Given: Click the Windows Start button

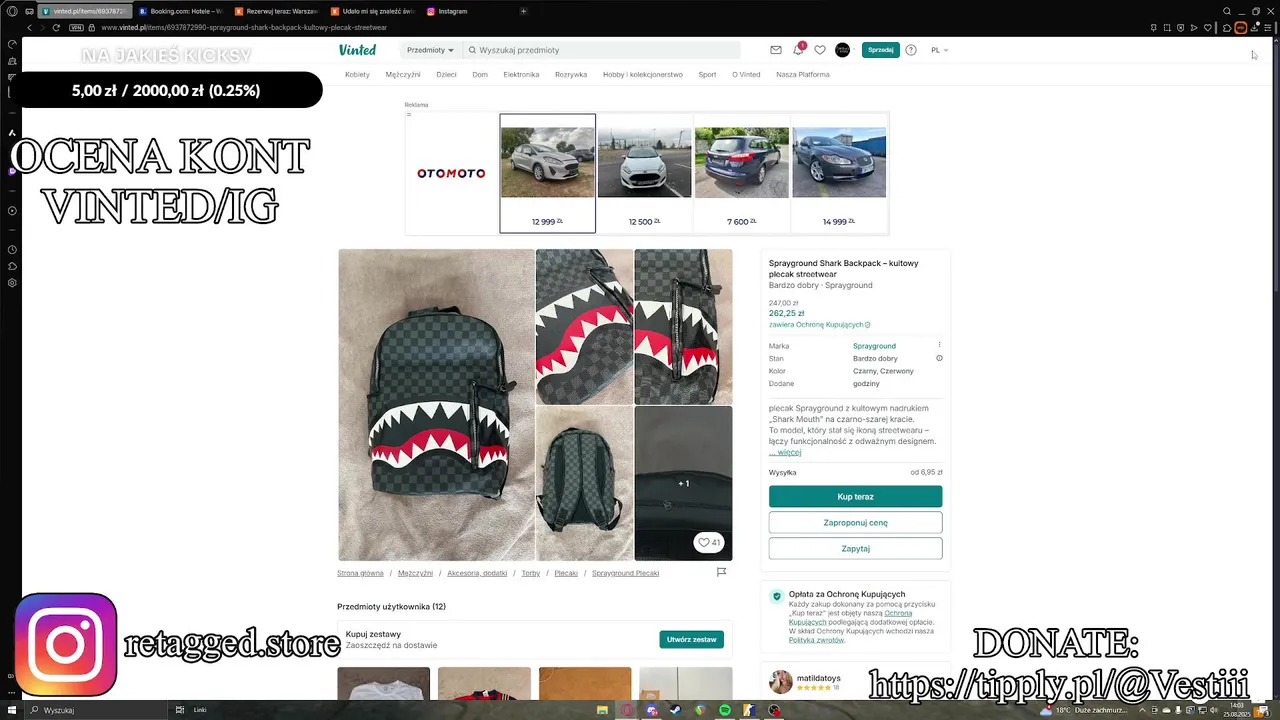Looking at the screenshot, I should [x=10, y=710].
